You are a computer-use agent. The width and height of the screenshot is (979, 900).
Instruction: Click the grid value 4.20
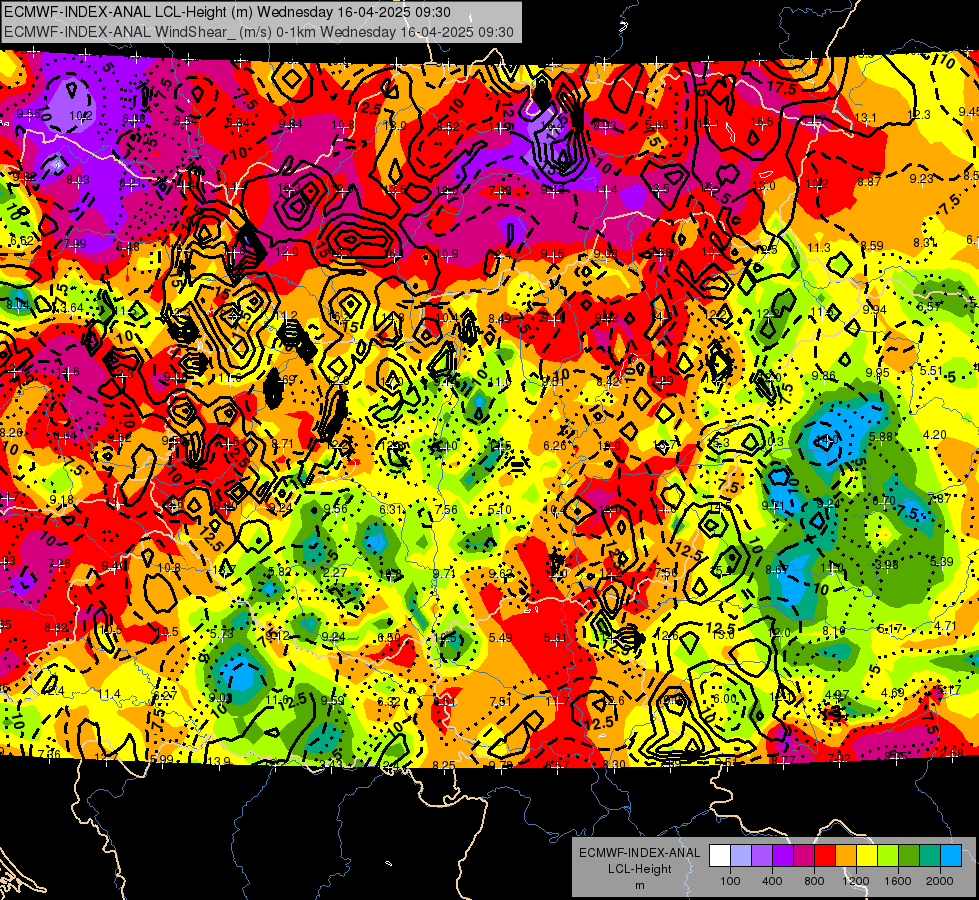point(935,434)
